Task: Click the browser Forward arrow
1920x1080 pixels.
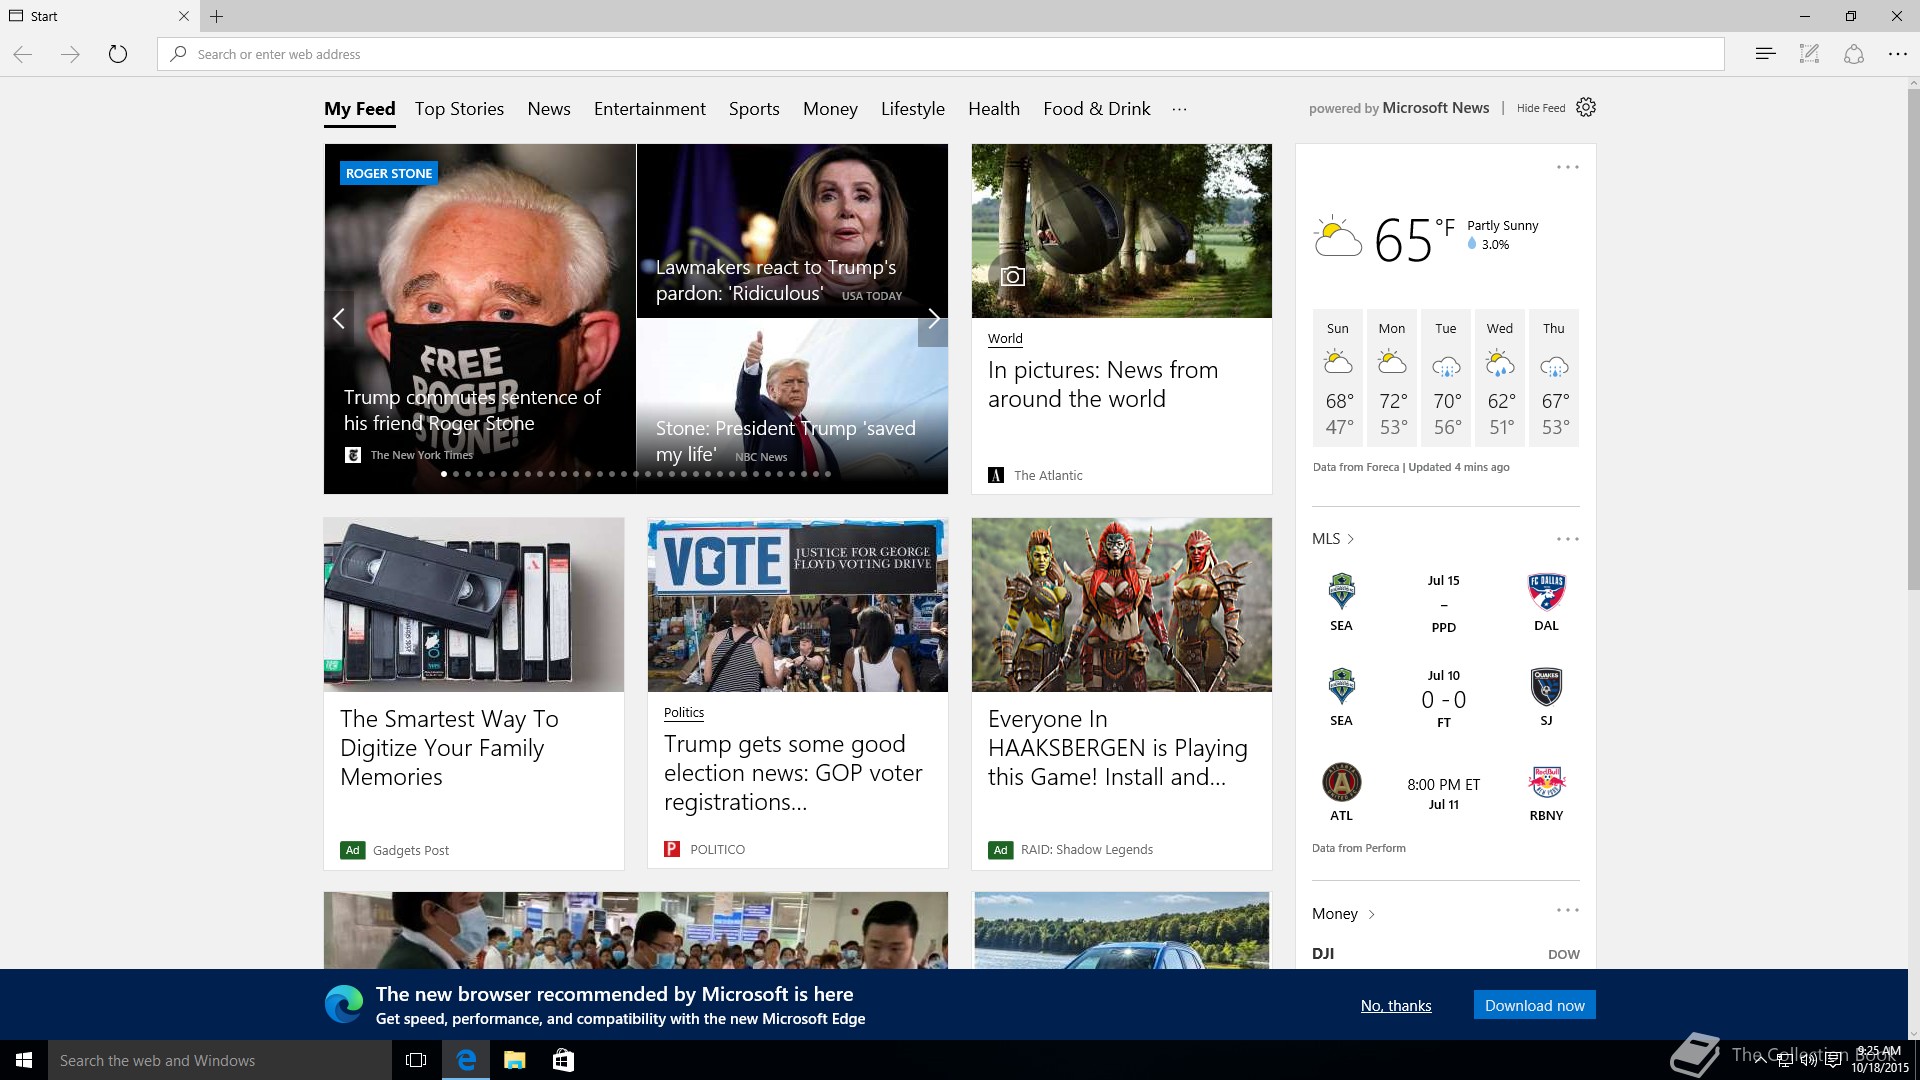Action: tap(70, 54)
